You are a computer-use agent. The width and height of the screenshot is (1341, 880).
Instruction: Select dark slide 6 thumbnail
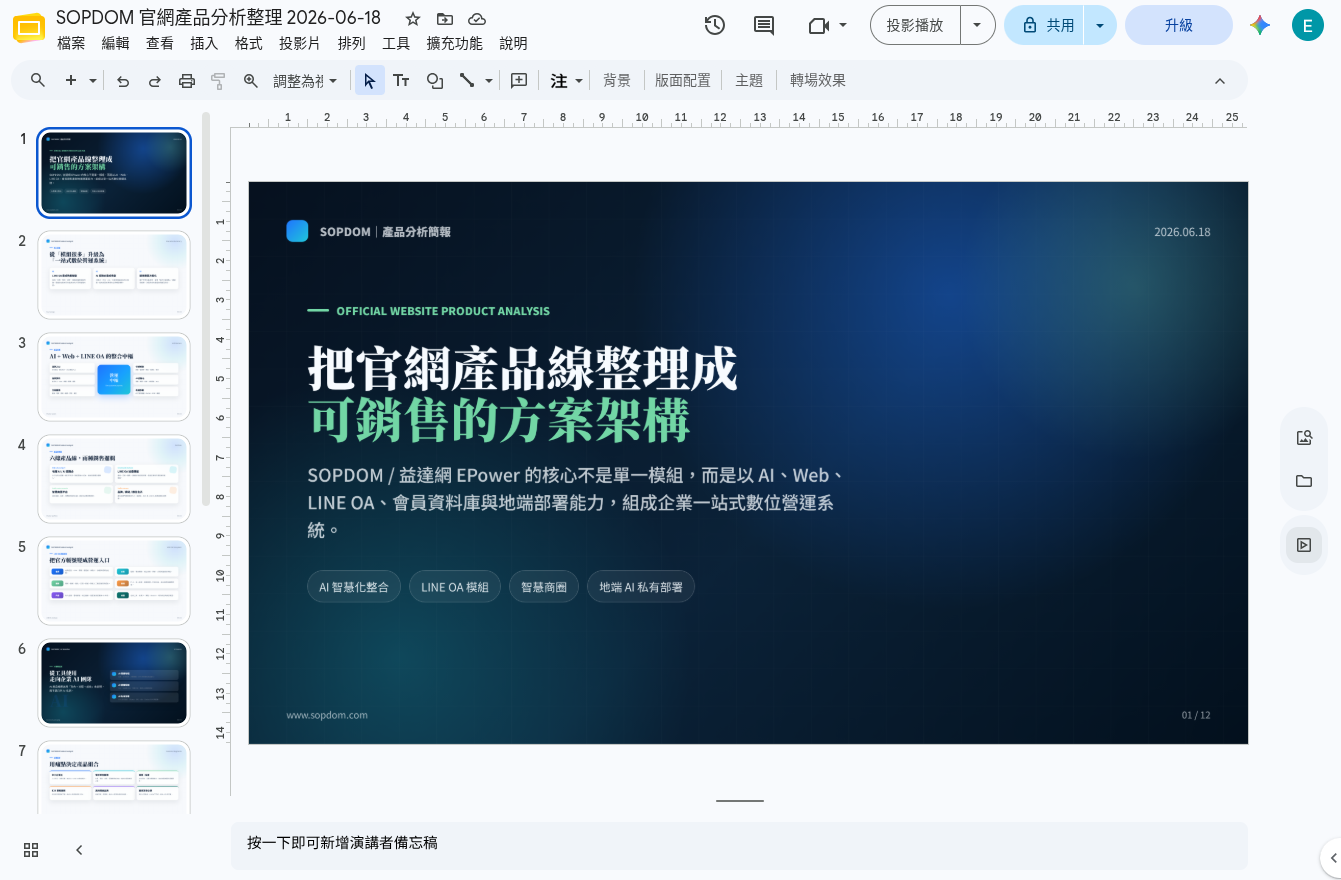point(114,683)
